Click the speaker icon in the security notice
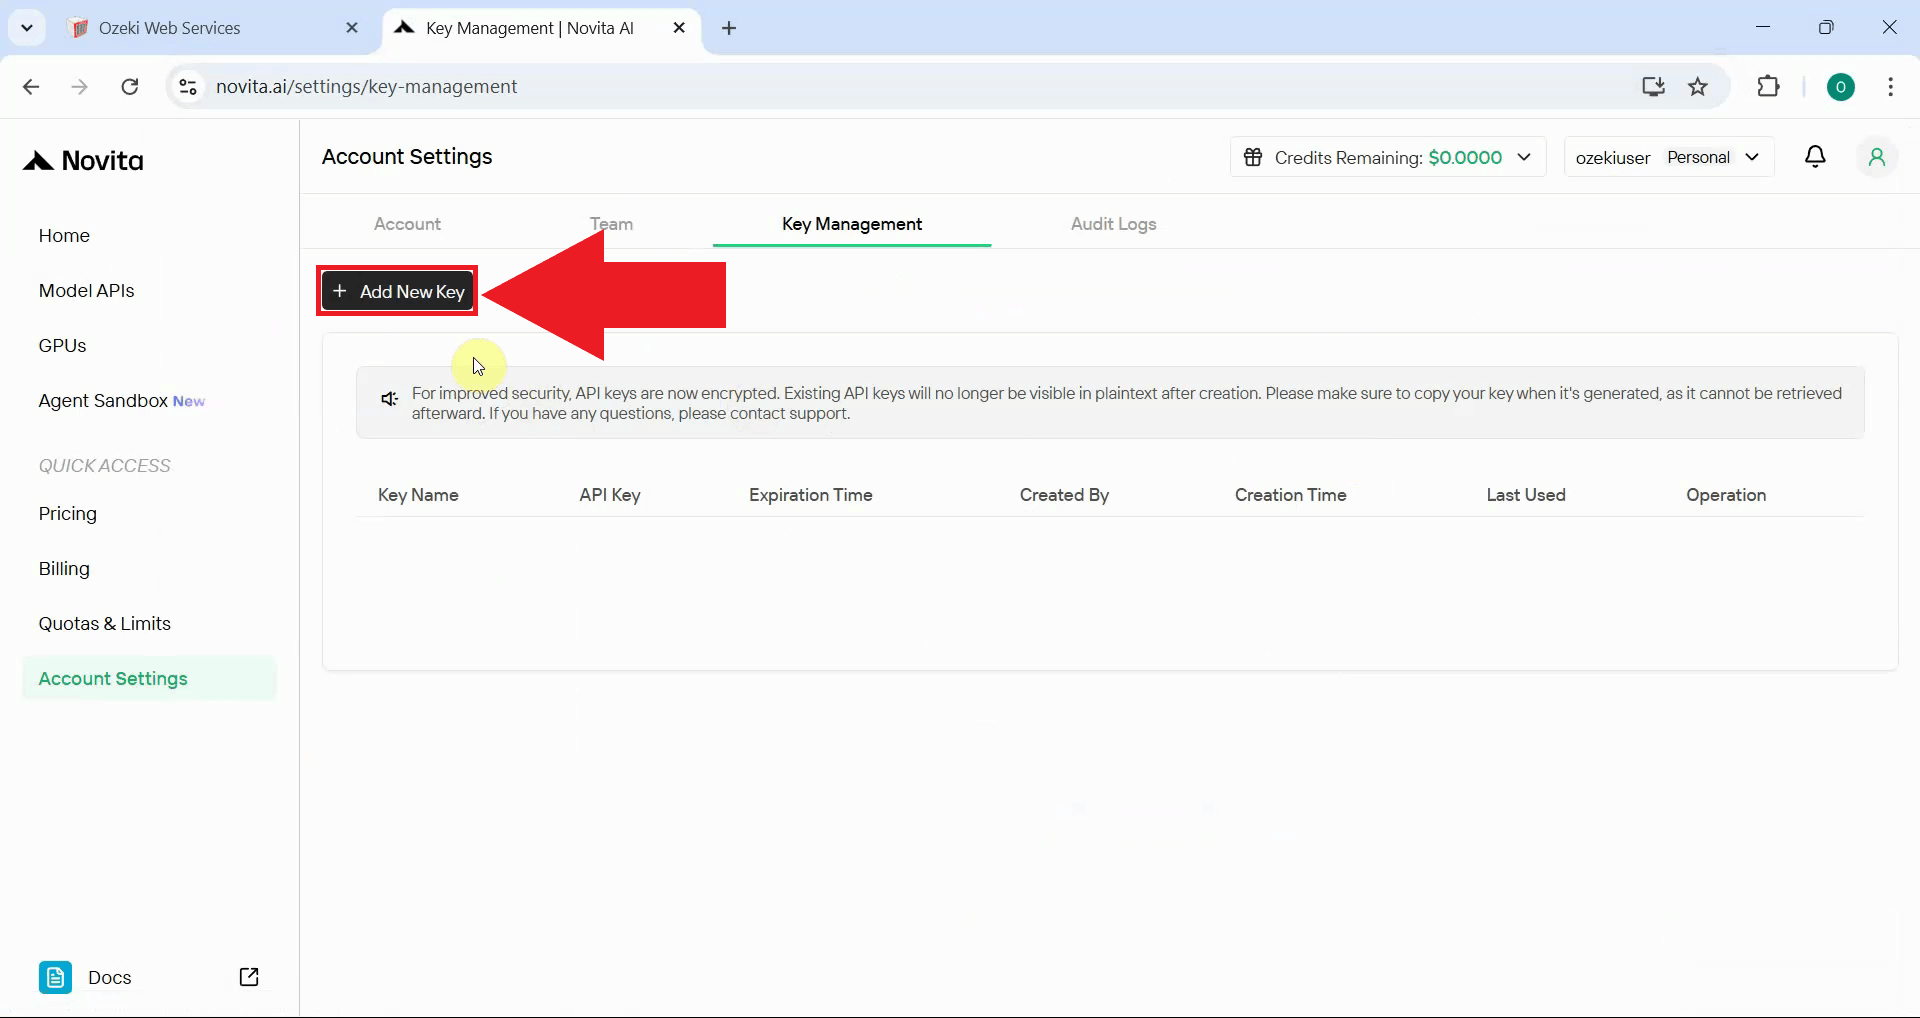This screenshot has width=1920, height=1018. [x=389, y=399]
